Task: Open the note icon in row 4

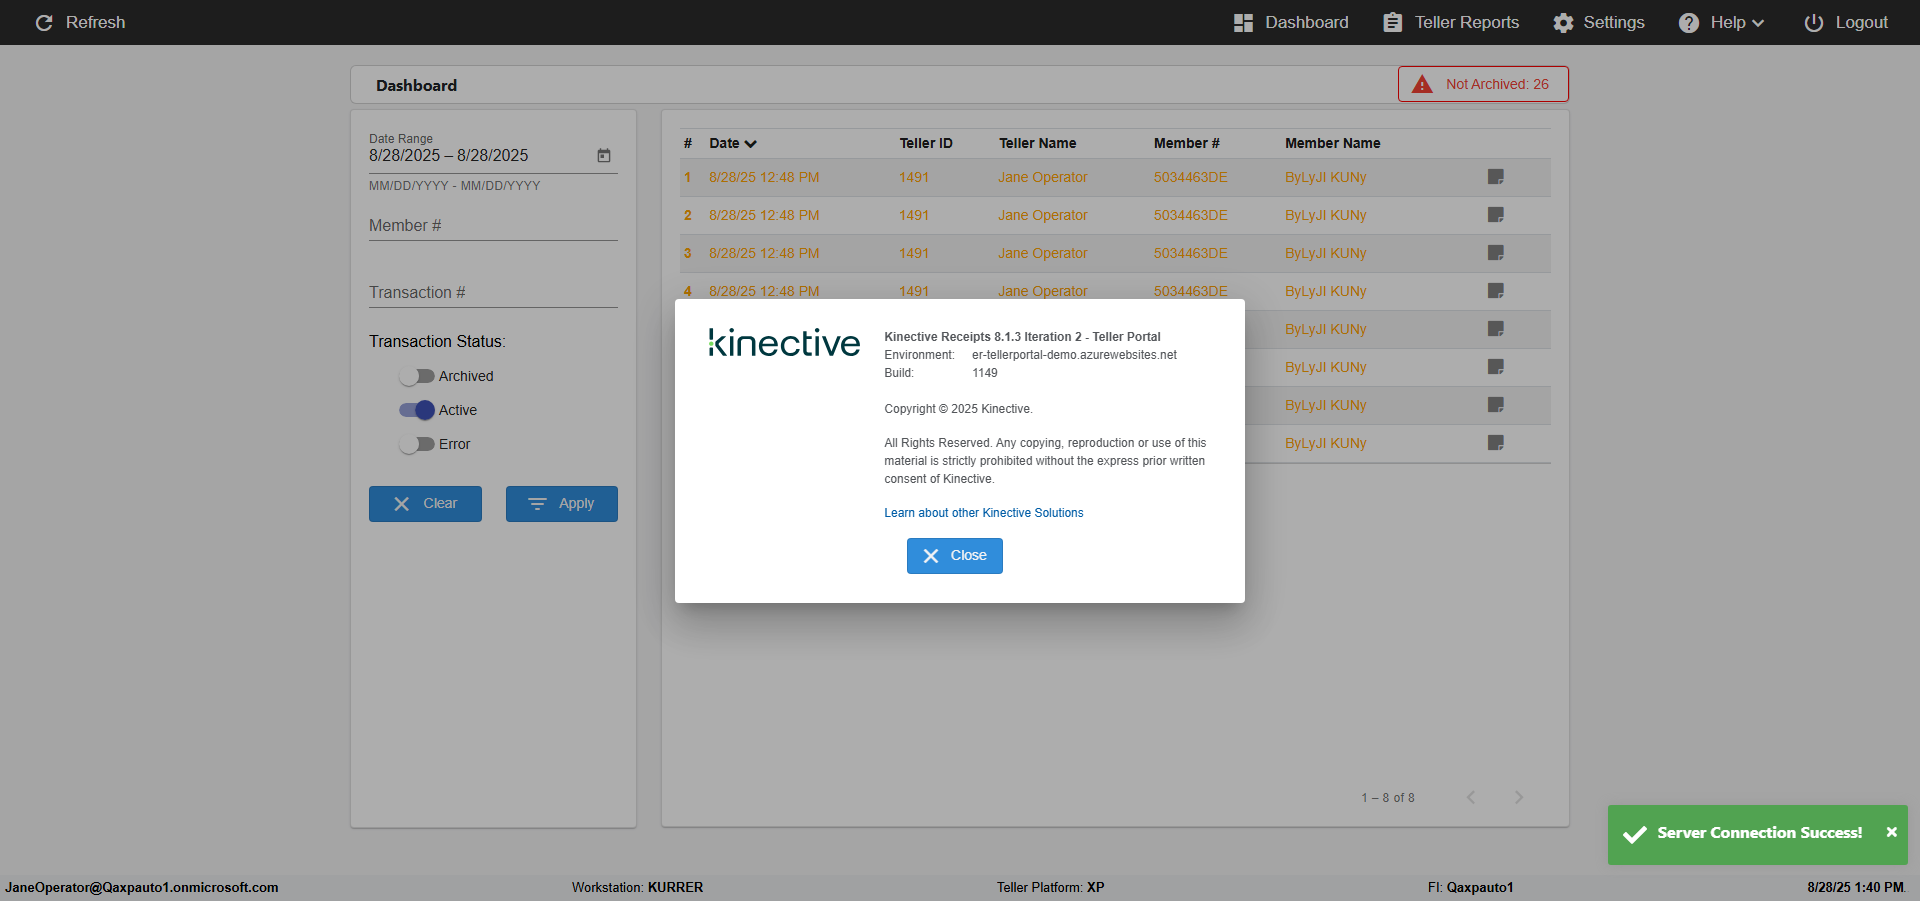Action: click(1496, 291)
